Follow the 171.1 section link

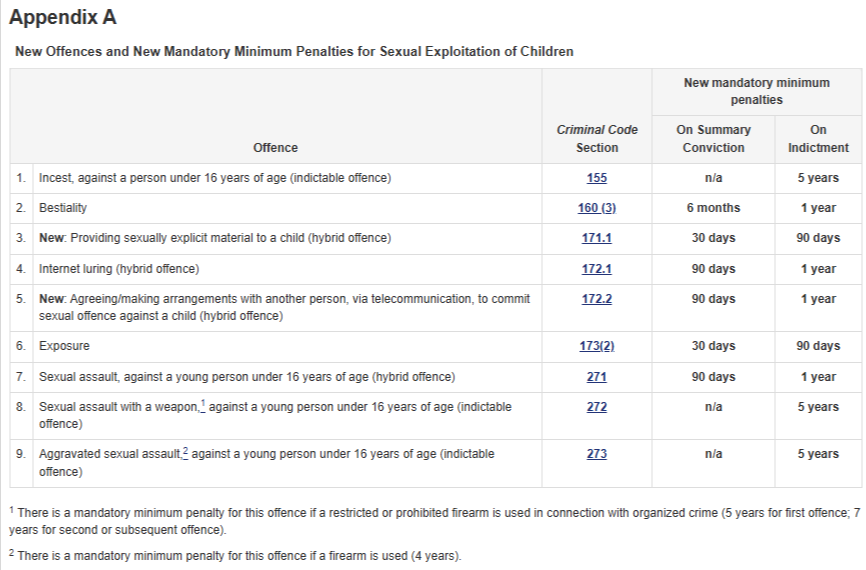[x=596, y=238]
